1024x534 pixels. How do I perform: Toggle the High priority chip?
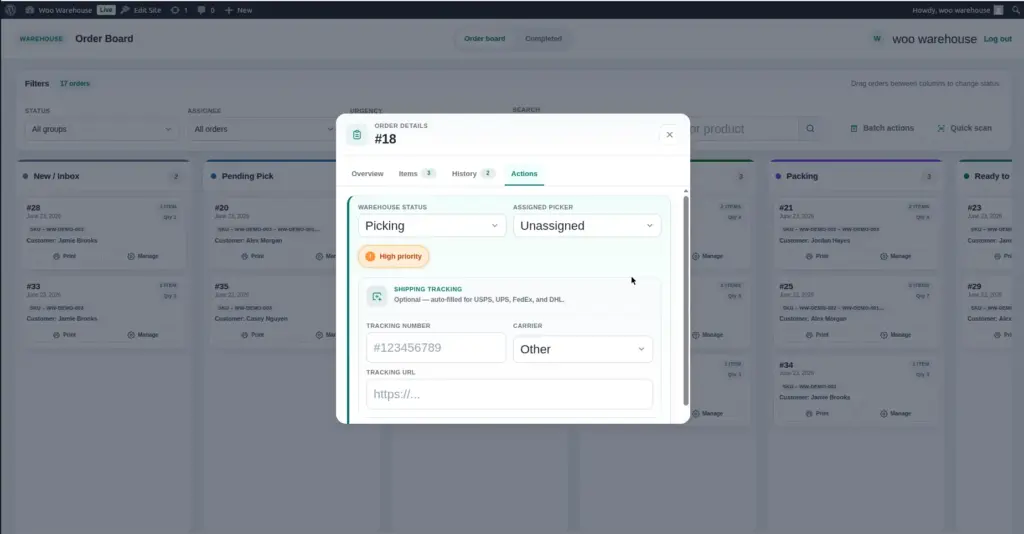pyautogui.click(x=394, y=257)
